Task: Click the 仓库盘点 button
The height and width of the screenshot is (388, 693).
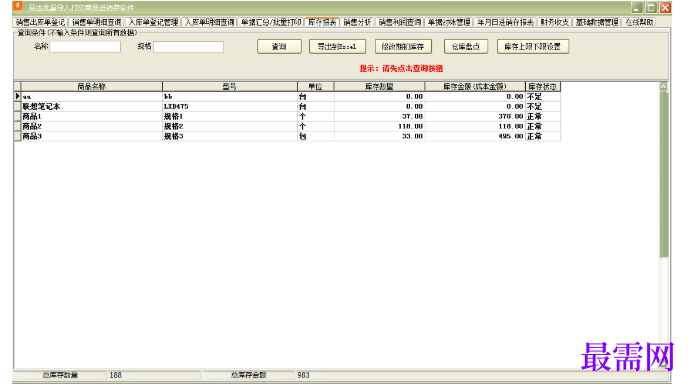Action: [466, 46]
